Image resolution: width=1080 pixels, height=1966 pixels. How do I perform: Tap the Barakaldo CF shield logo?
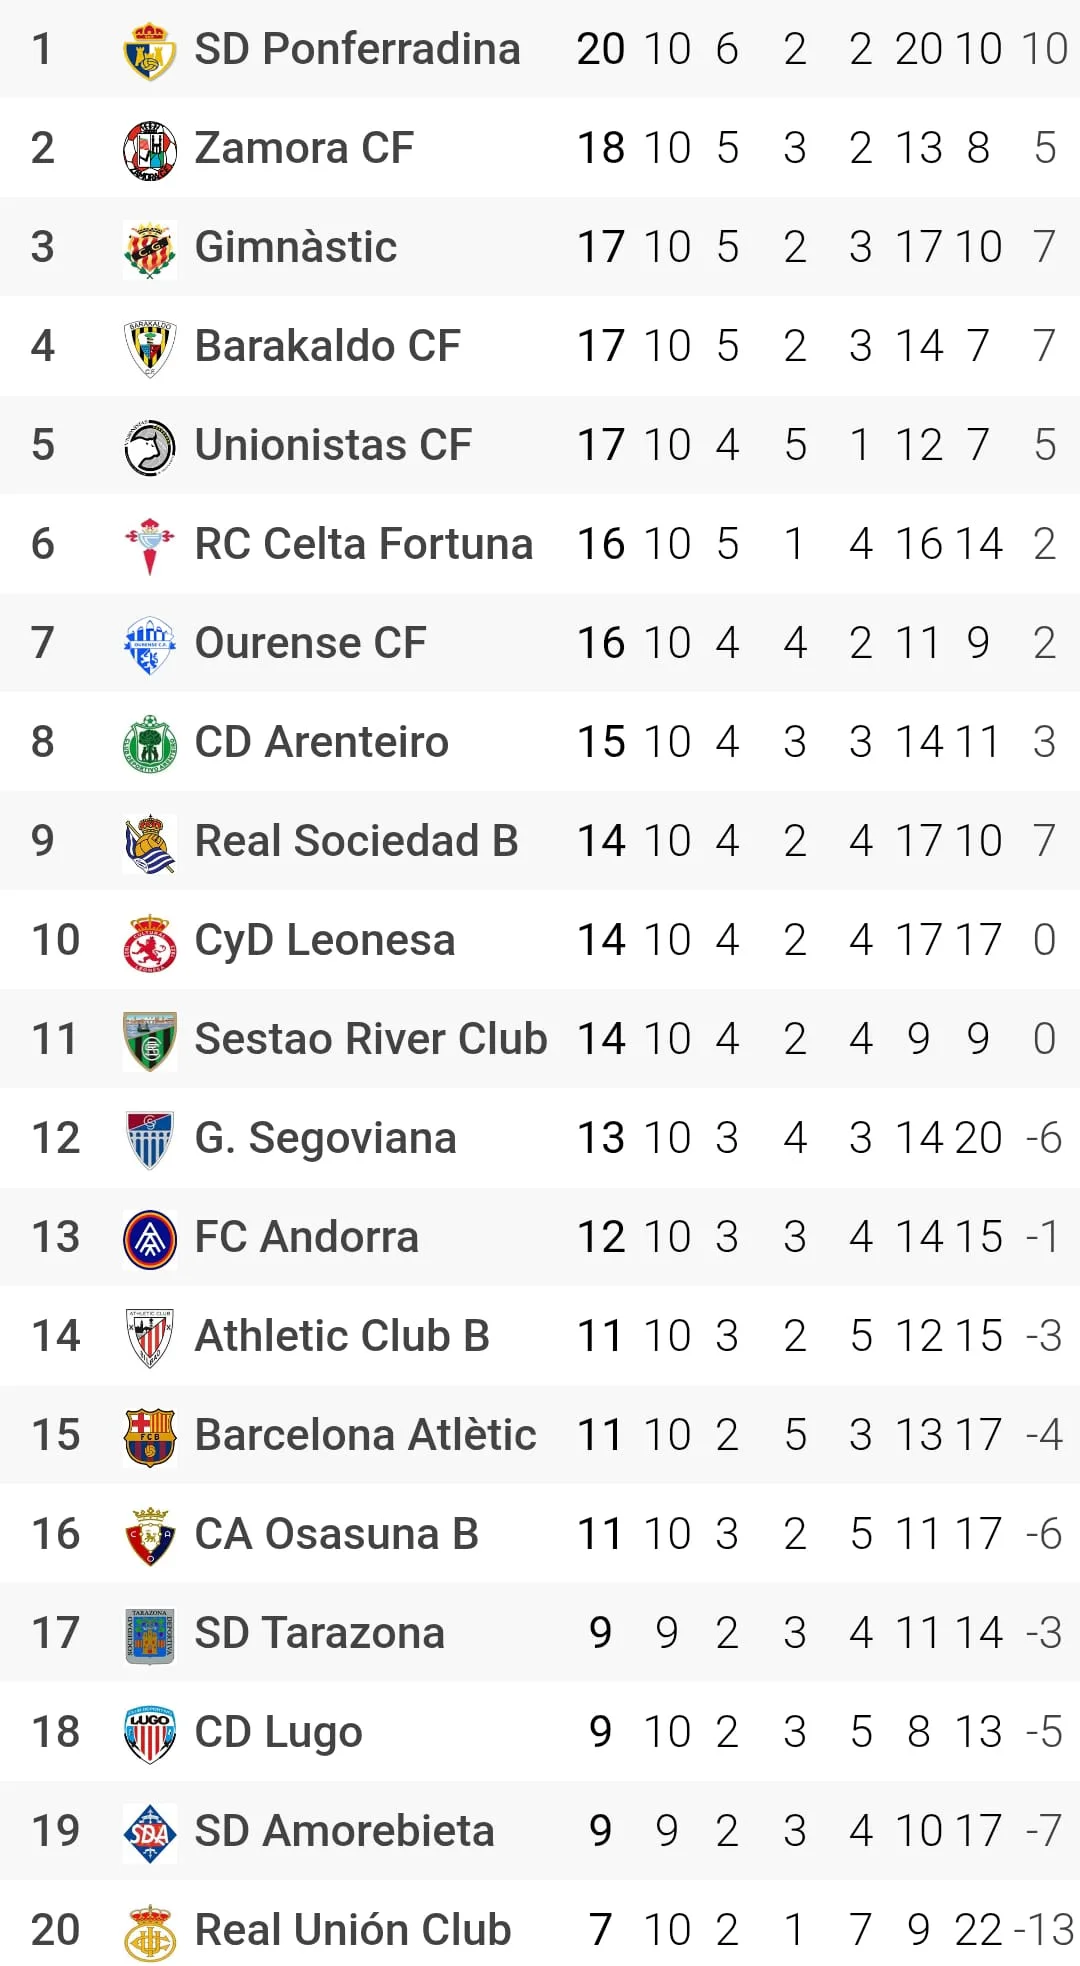pos(149,347)
